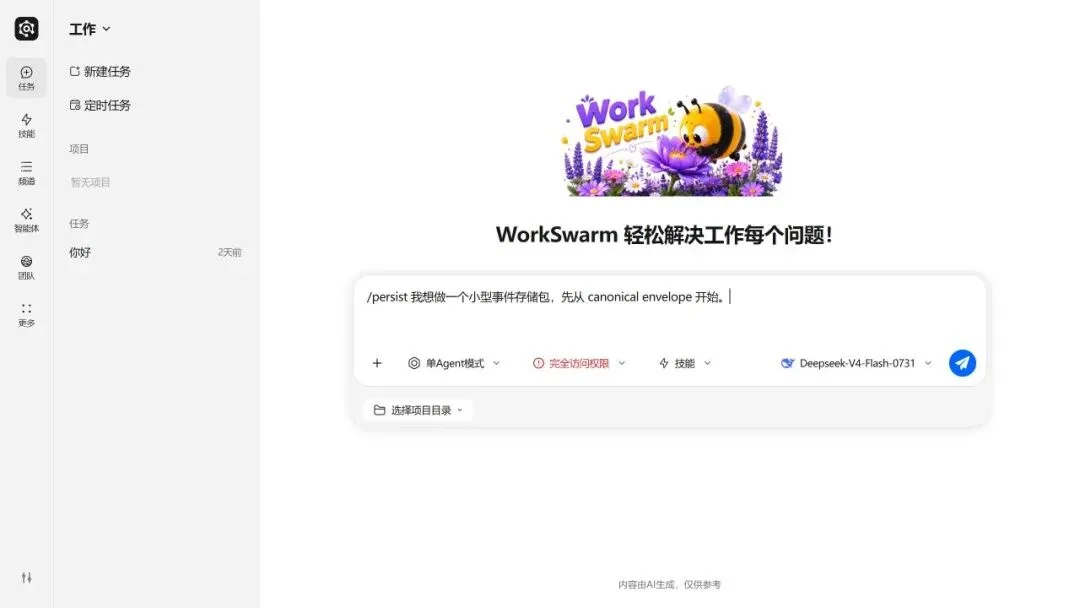Open the 团队 sidebar section
Screen dimensions: 1080x608
pos(26,267)
